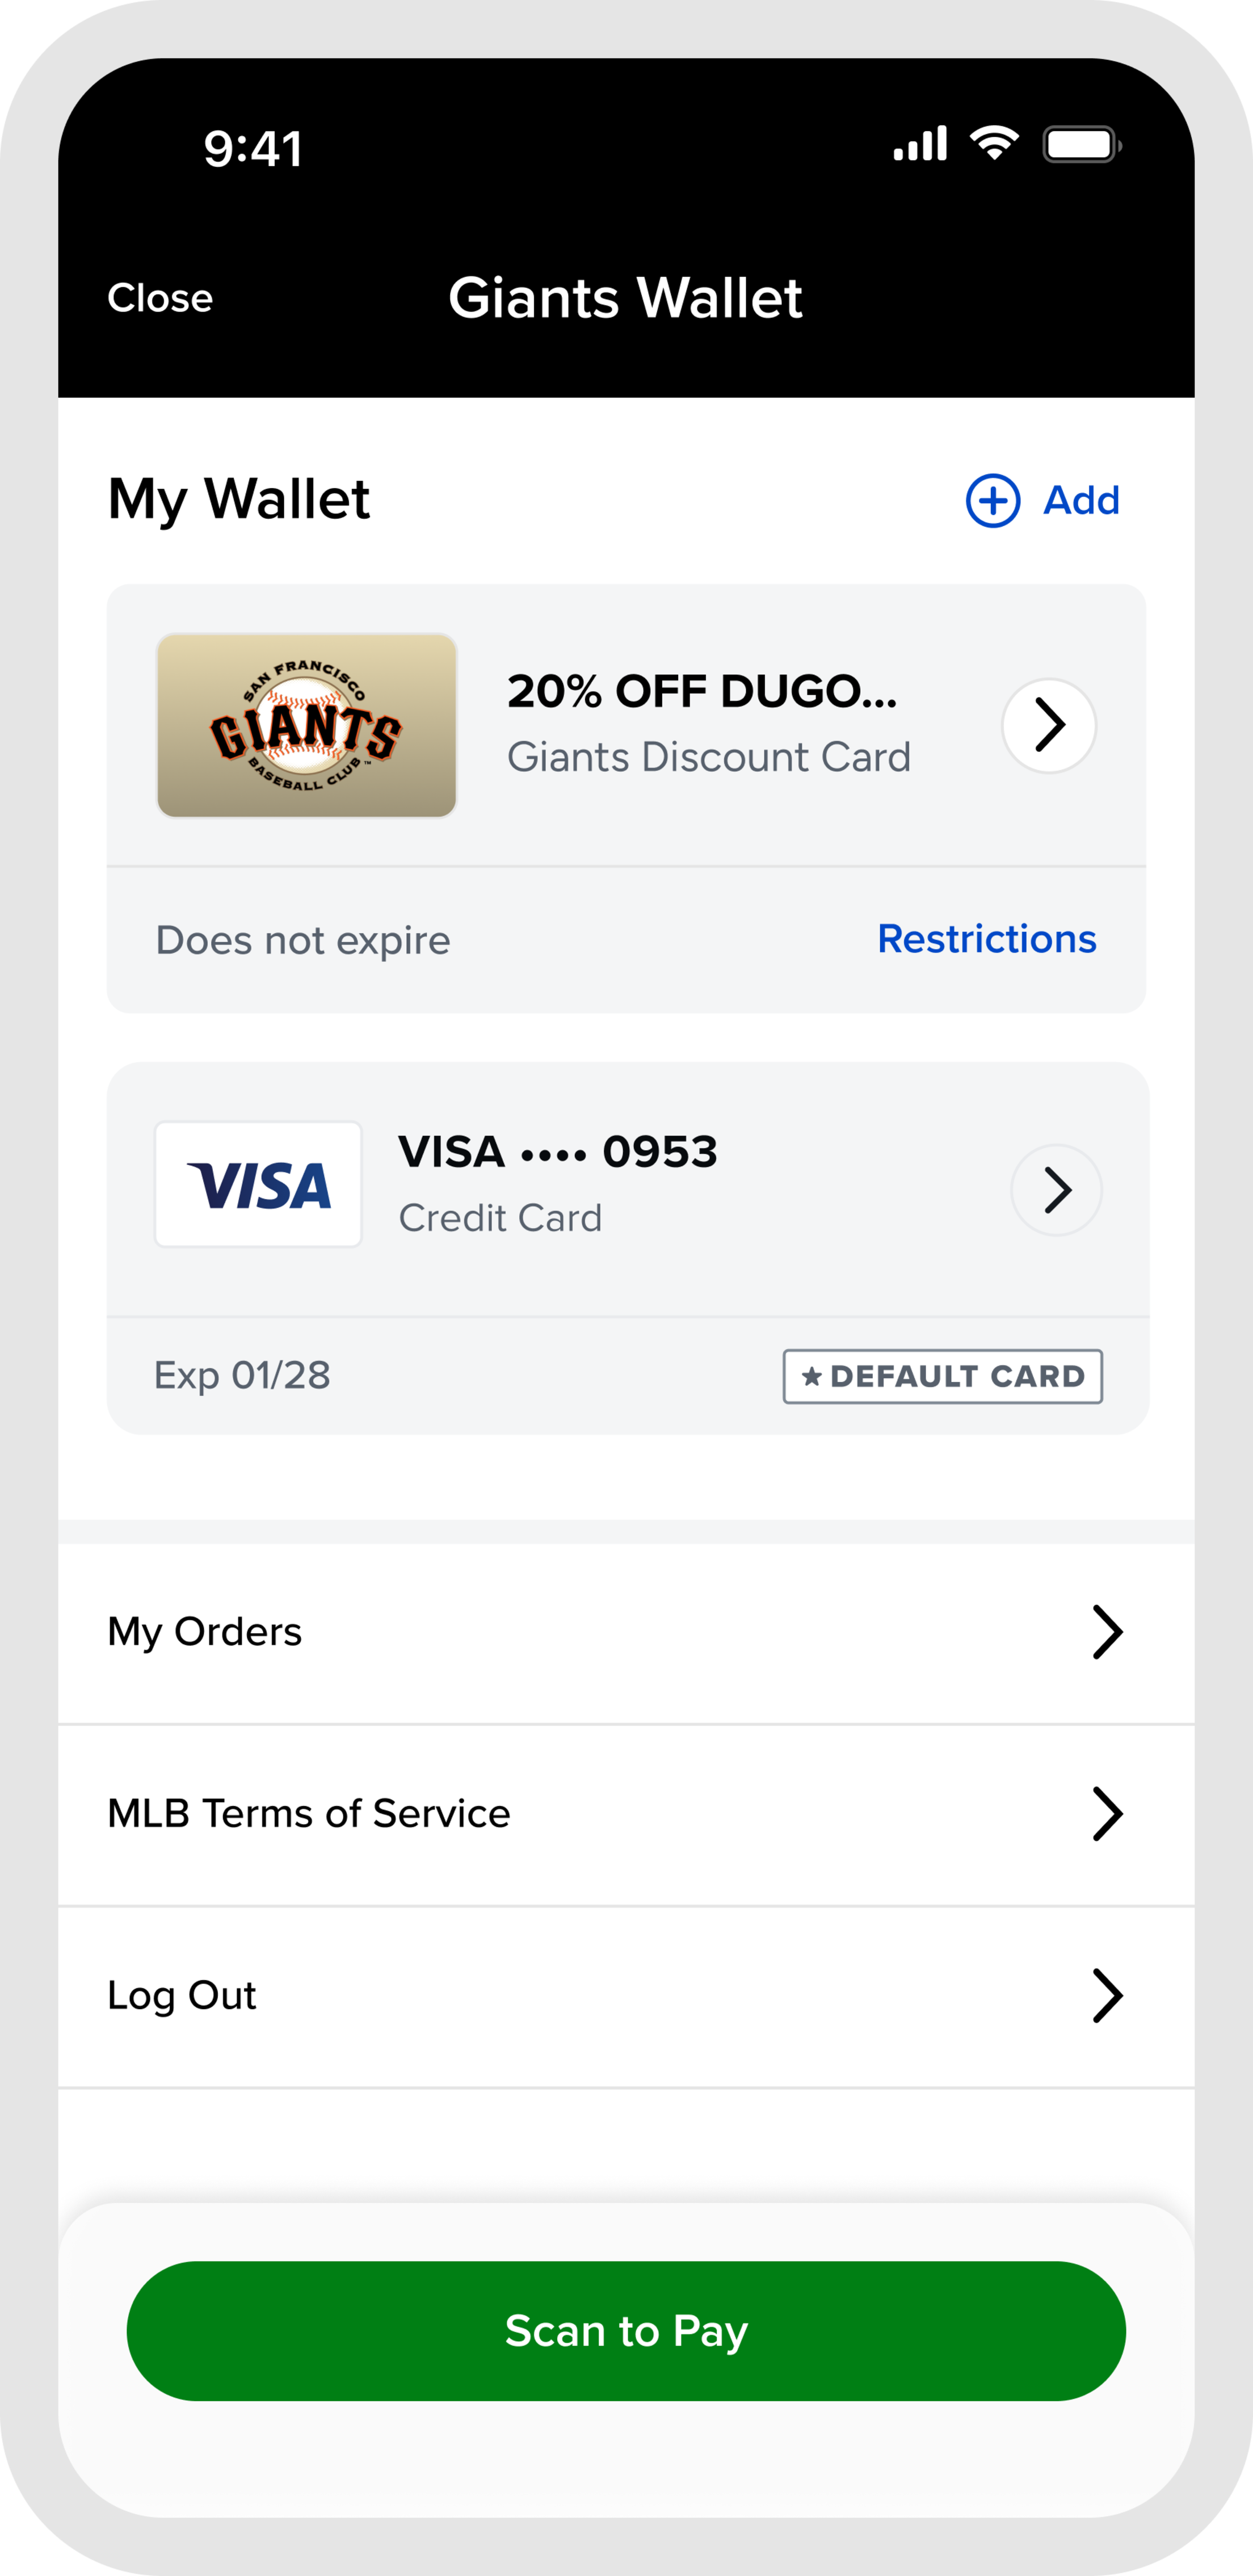Close the Giants Wallet screen
Image resolution: width=1253 pixels, height=2576 pixels.
[160, 298]
